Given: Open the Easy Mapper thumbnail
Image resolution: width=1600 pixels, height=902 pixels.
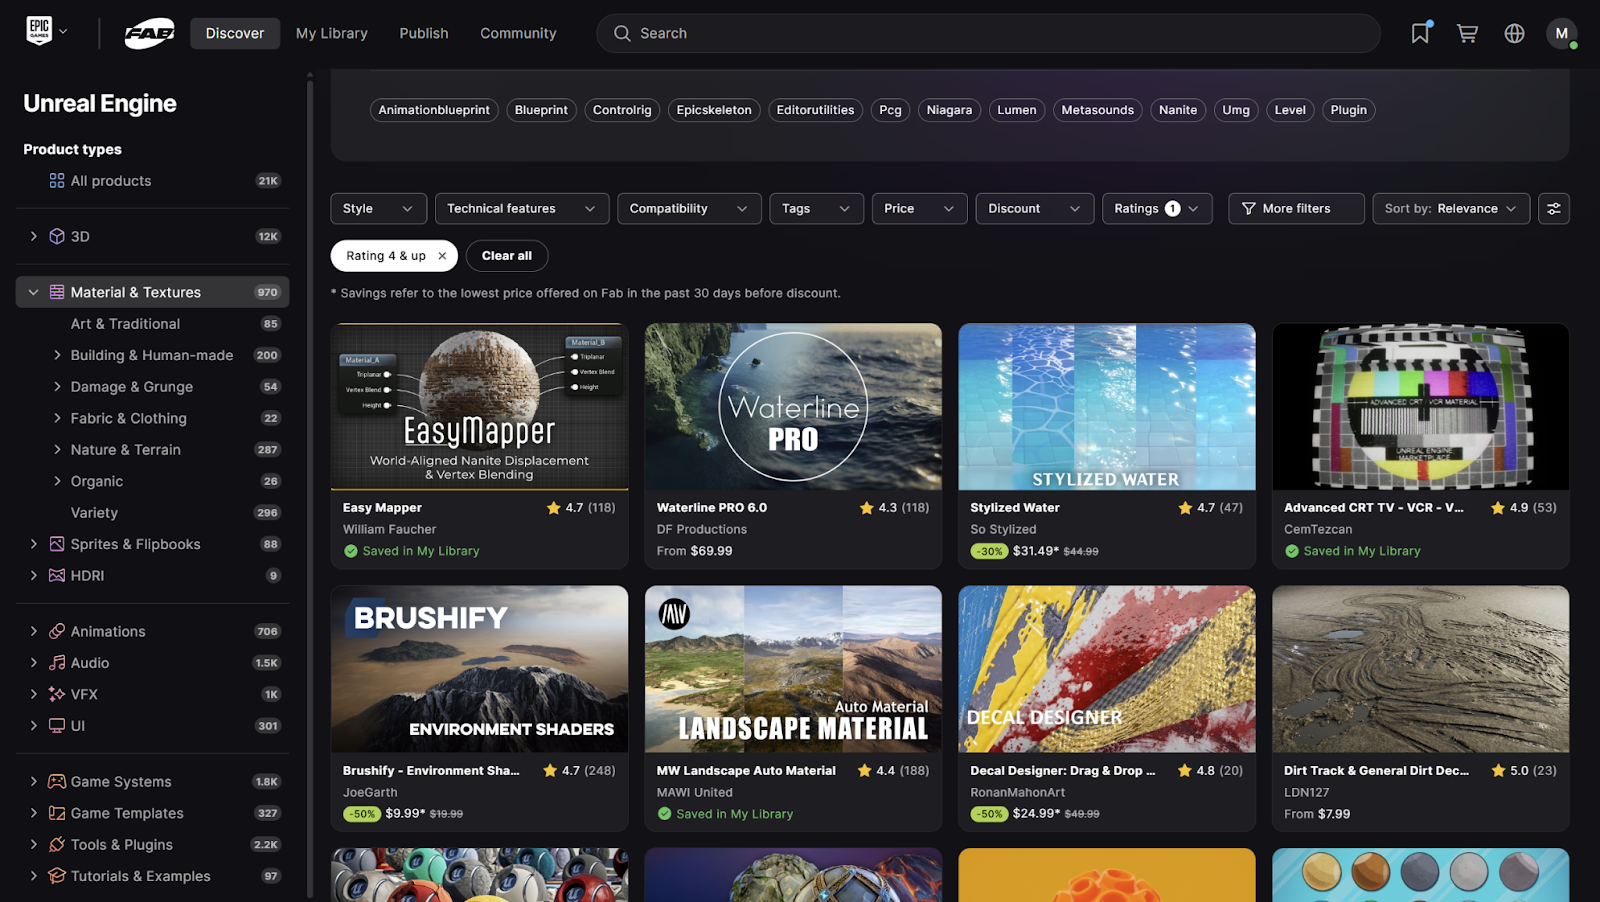Looking at the screenshot, I should pyautogui.click(x=480, y=406).
